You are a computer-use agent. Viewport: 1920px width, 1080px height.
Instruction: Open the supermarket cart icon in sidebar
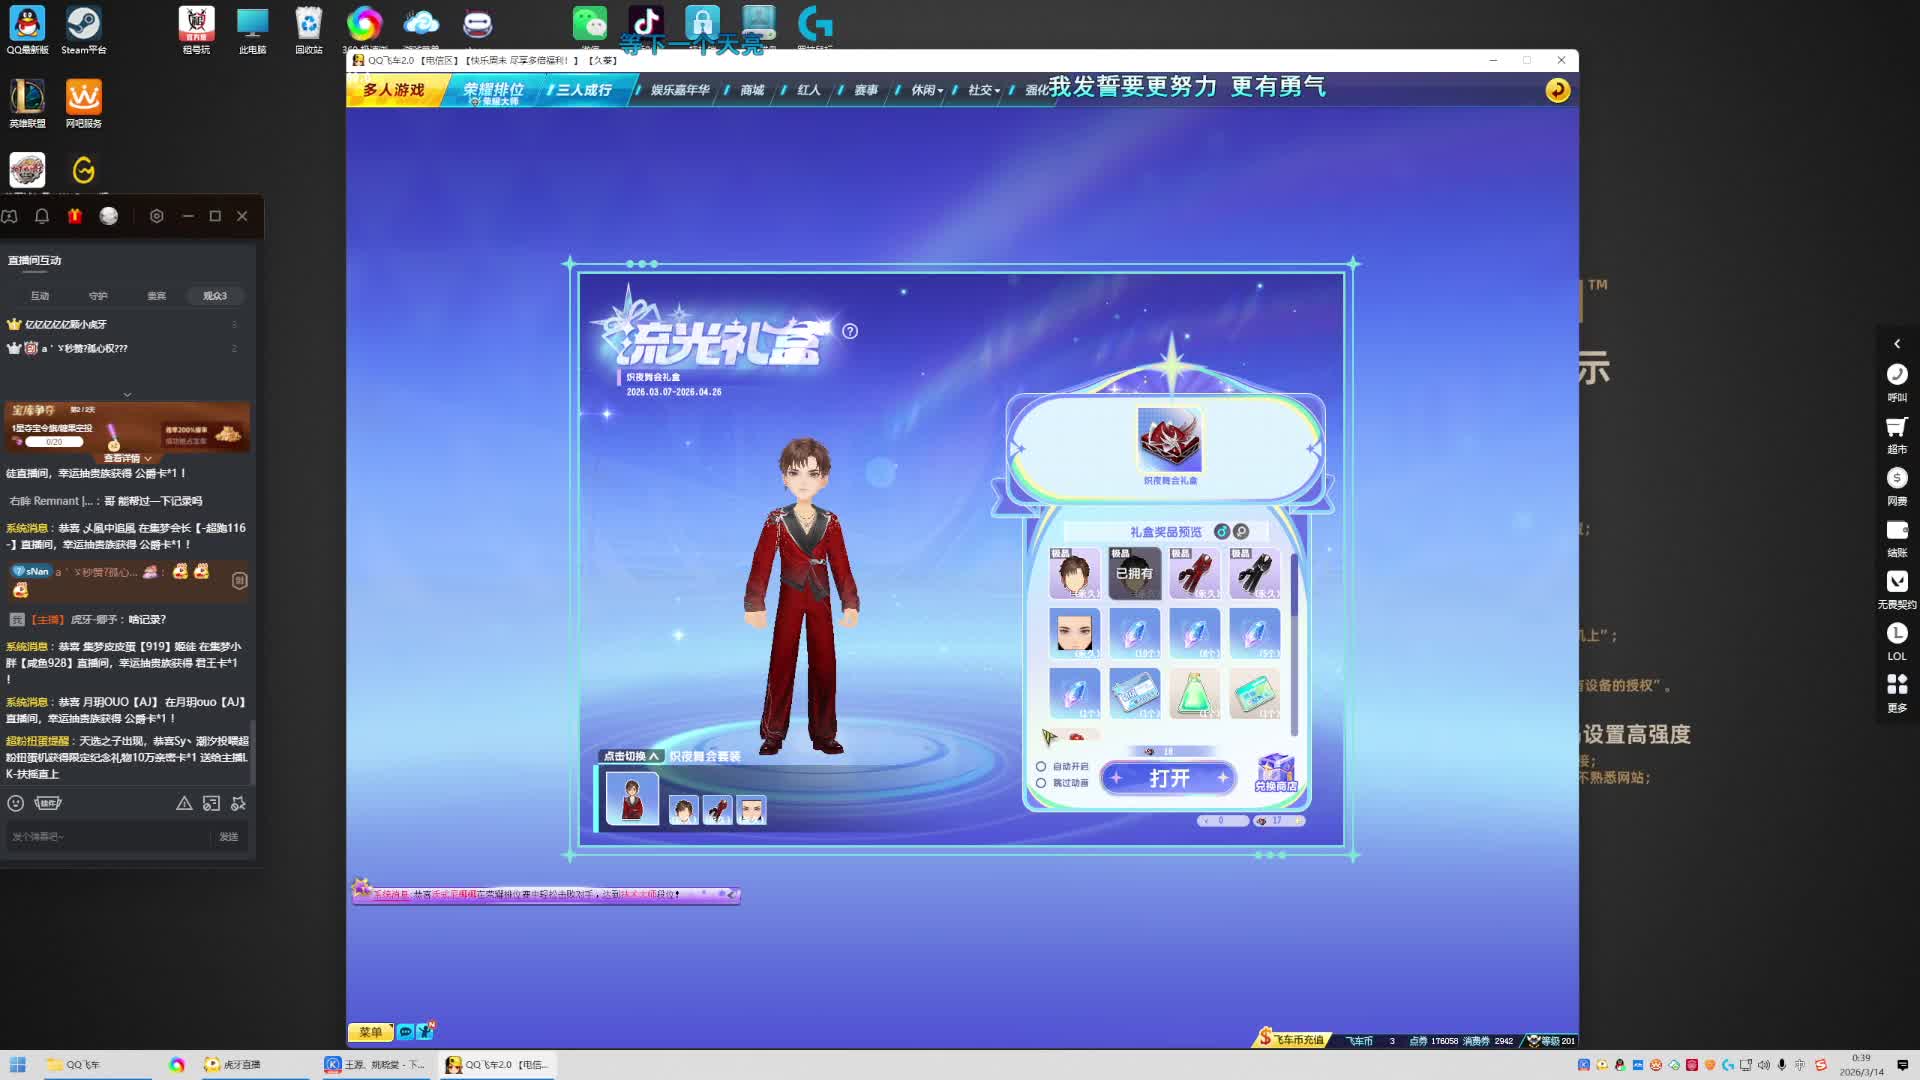1896,428
